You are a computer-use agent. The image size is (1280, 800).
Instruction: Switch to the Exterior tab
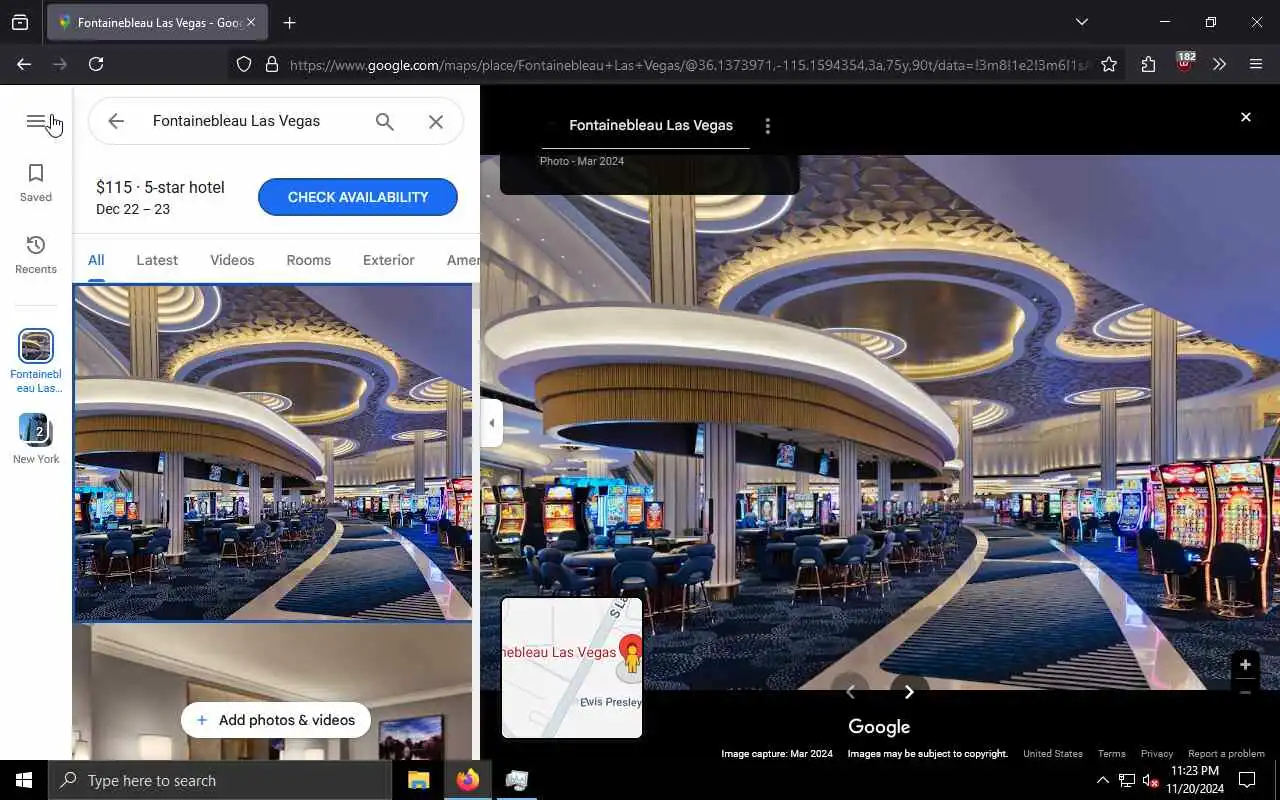click(x=389, y=260)
